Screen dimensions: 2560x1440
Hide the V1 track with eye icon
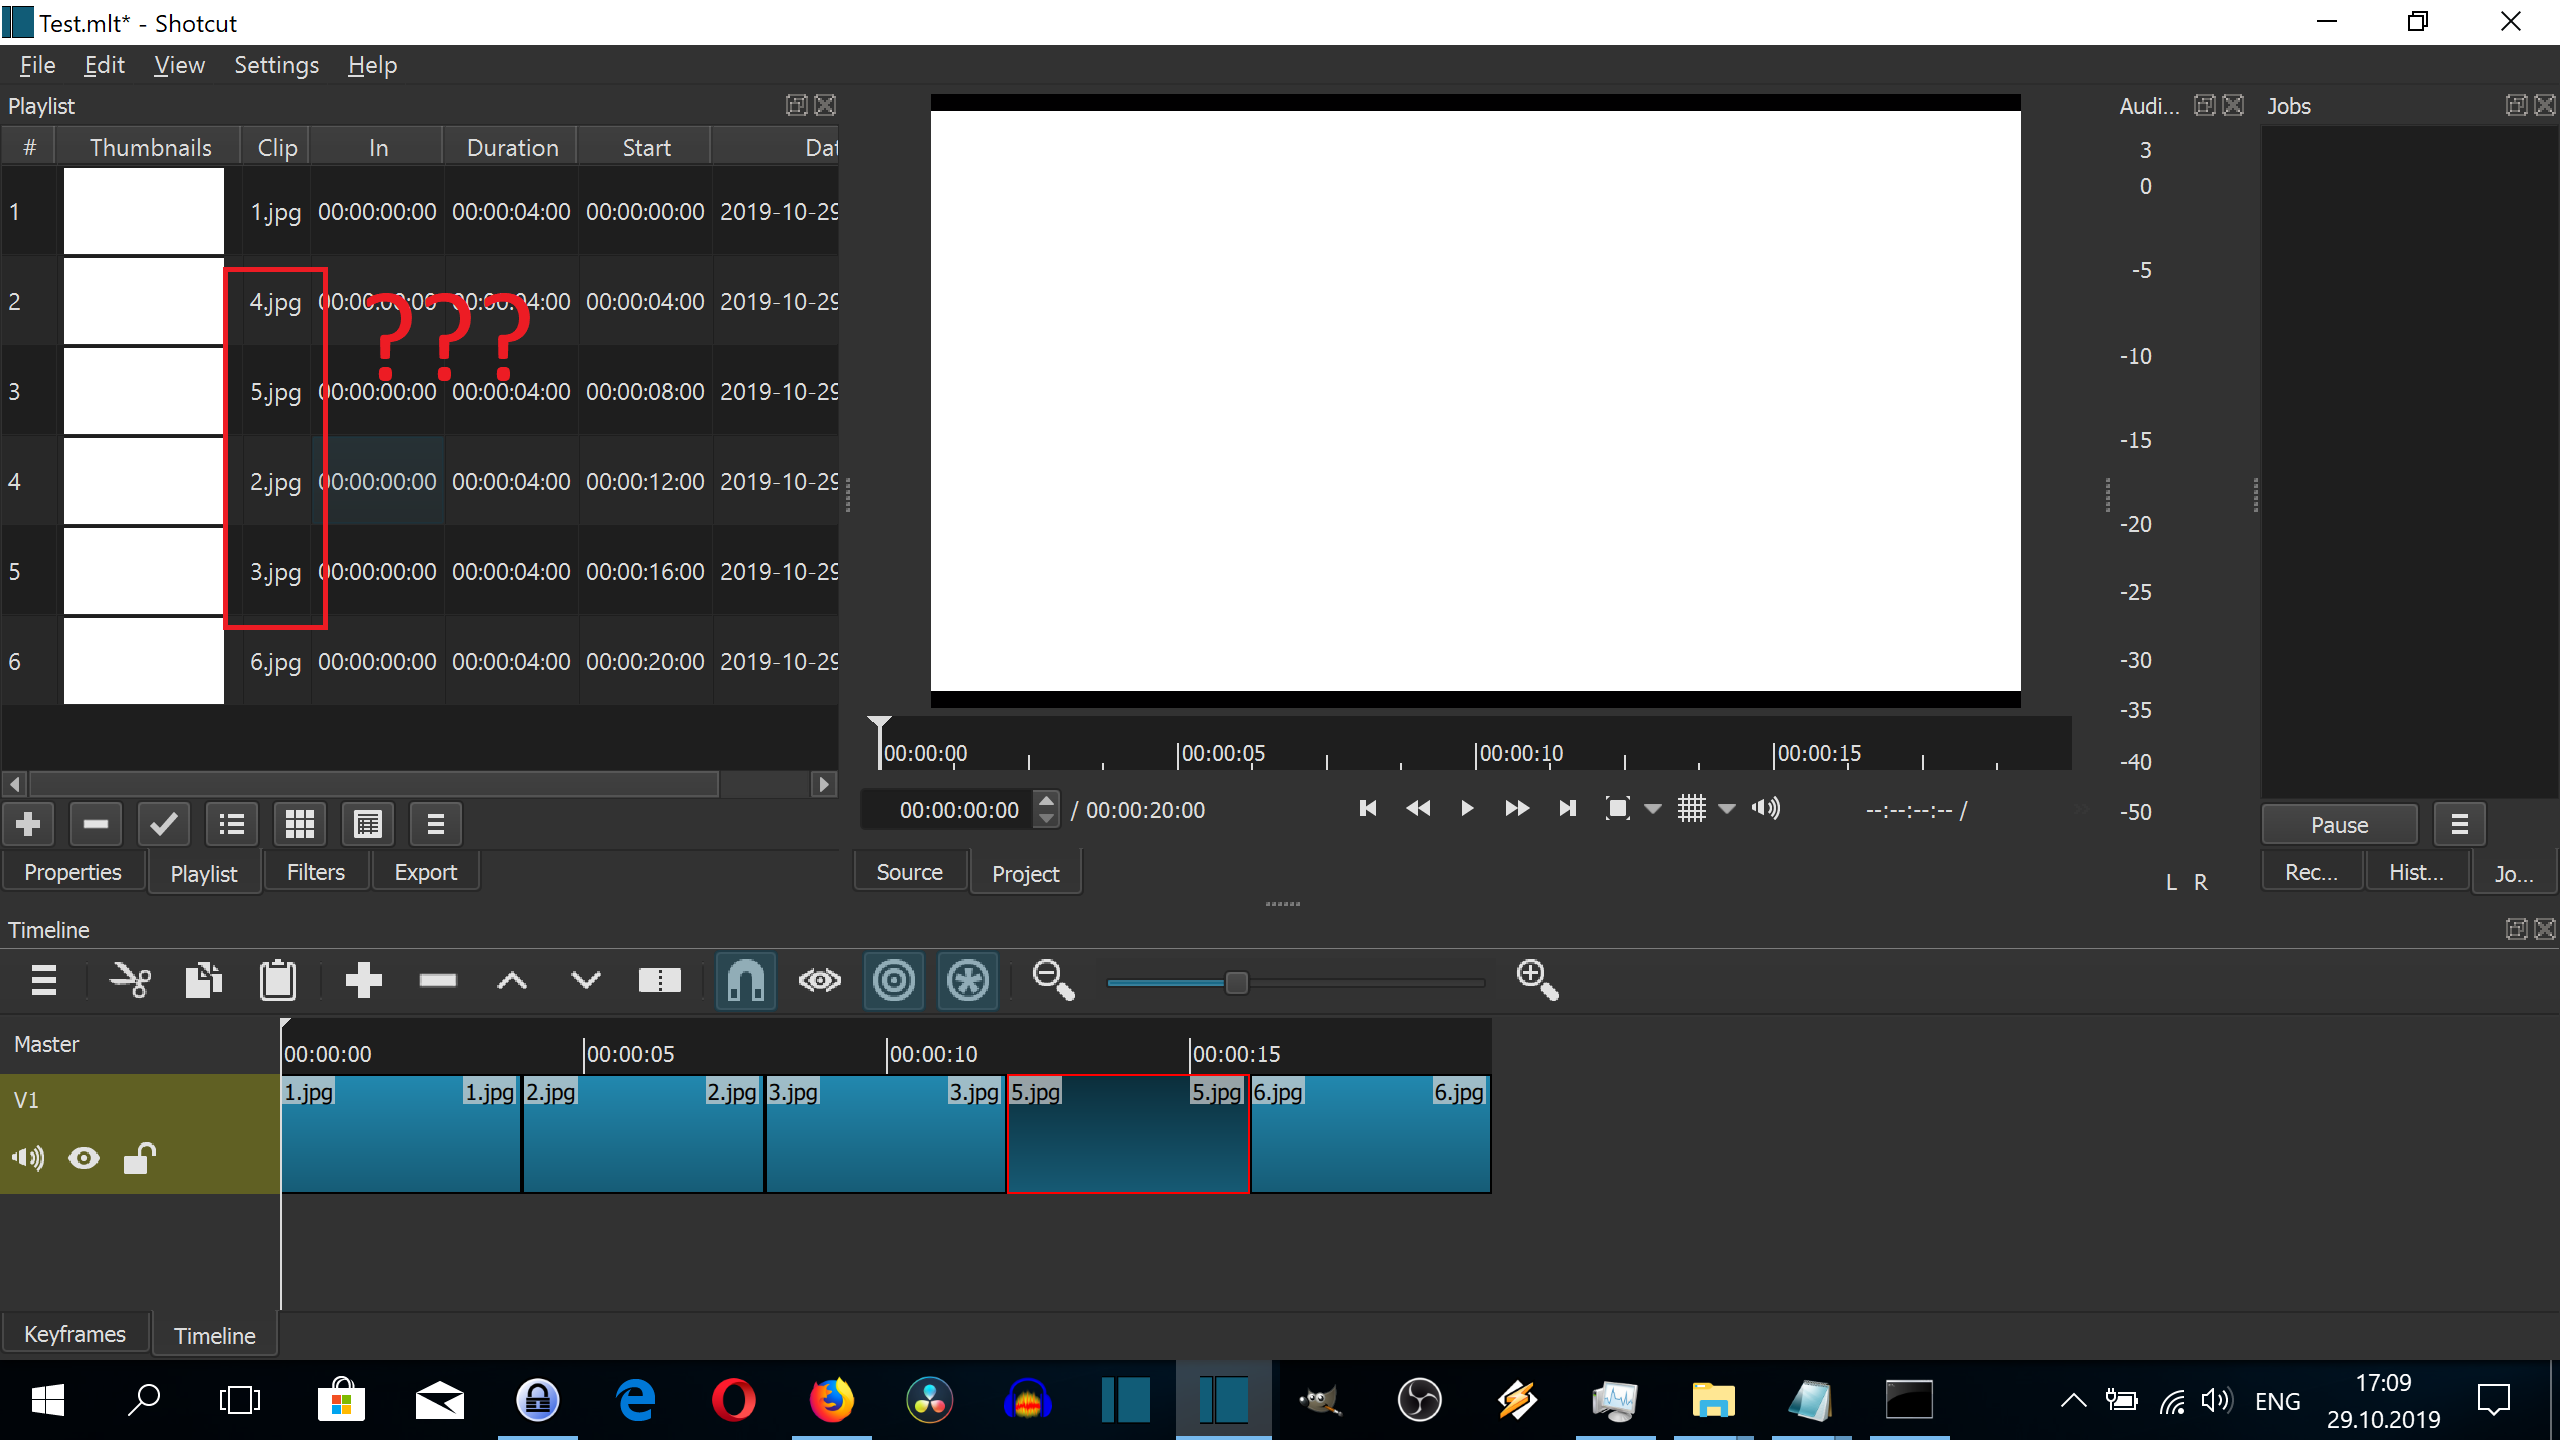84,1159
